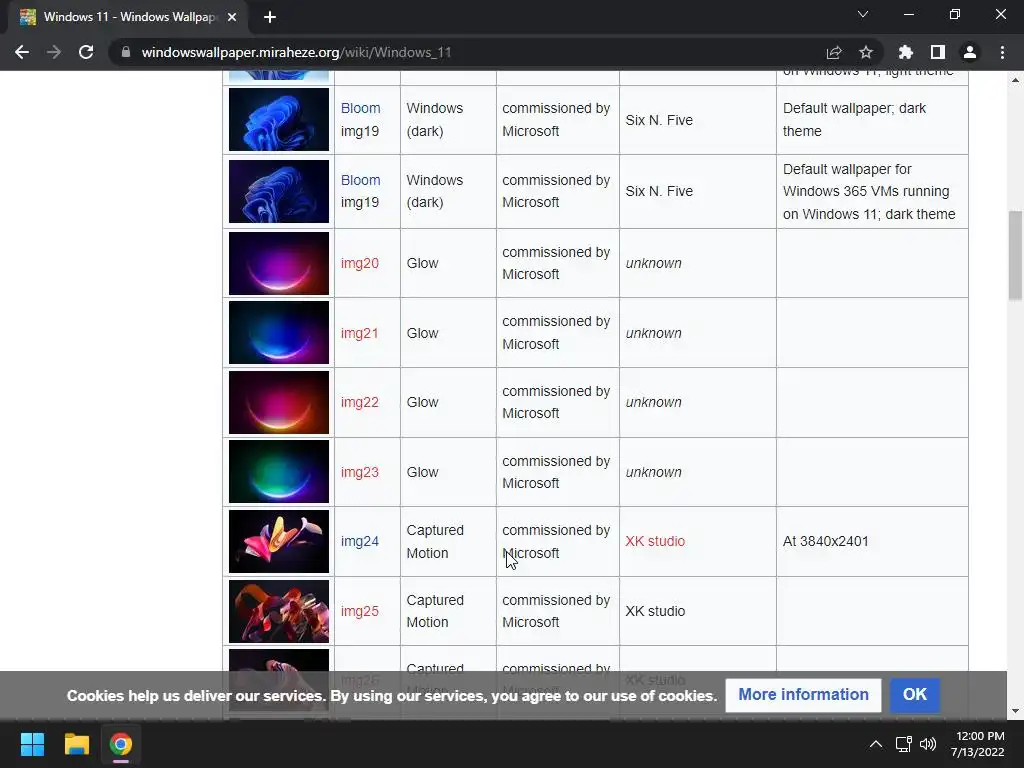Image resolution: width=1024 pixels, height=768 pixels.
Task: Bookmark this page with the star icon
Action: (x=865, y=52)
